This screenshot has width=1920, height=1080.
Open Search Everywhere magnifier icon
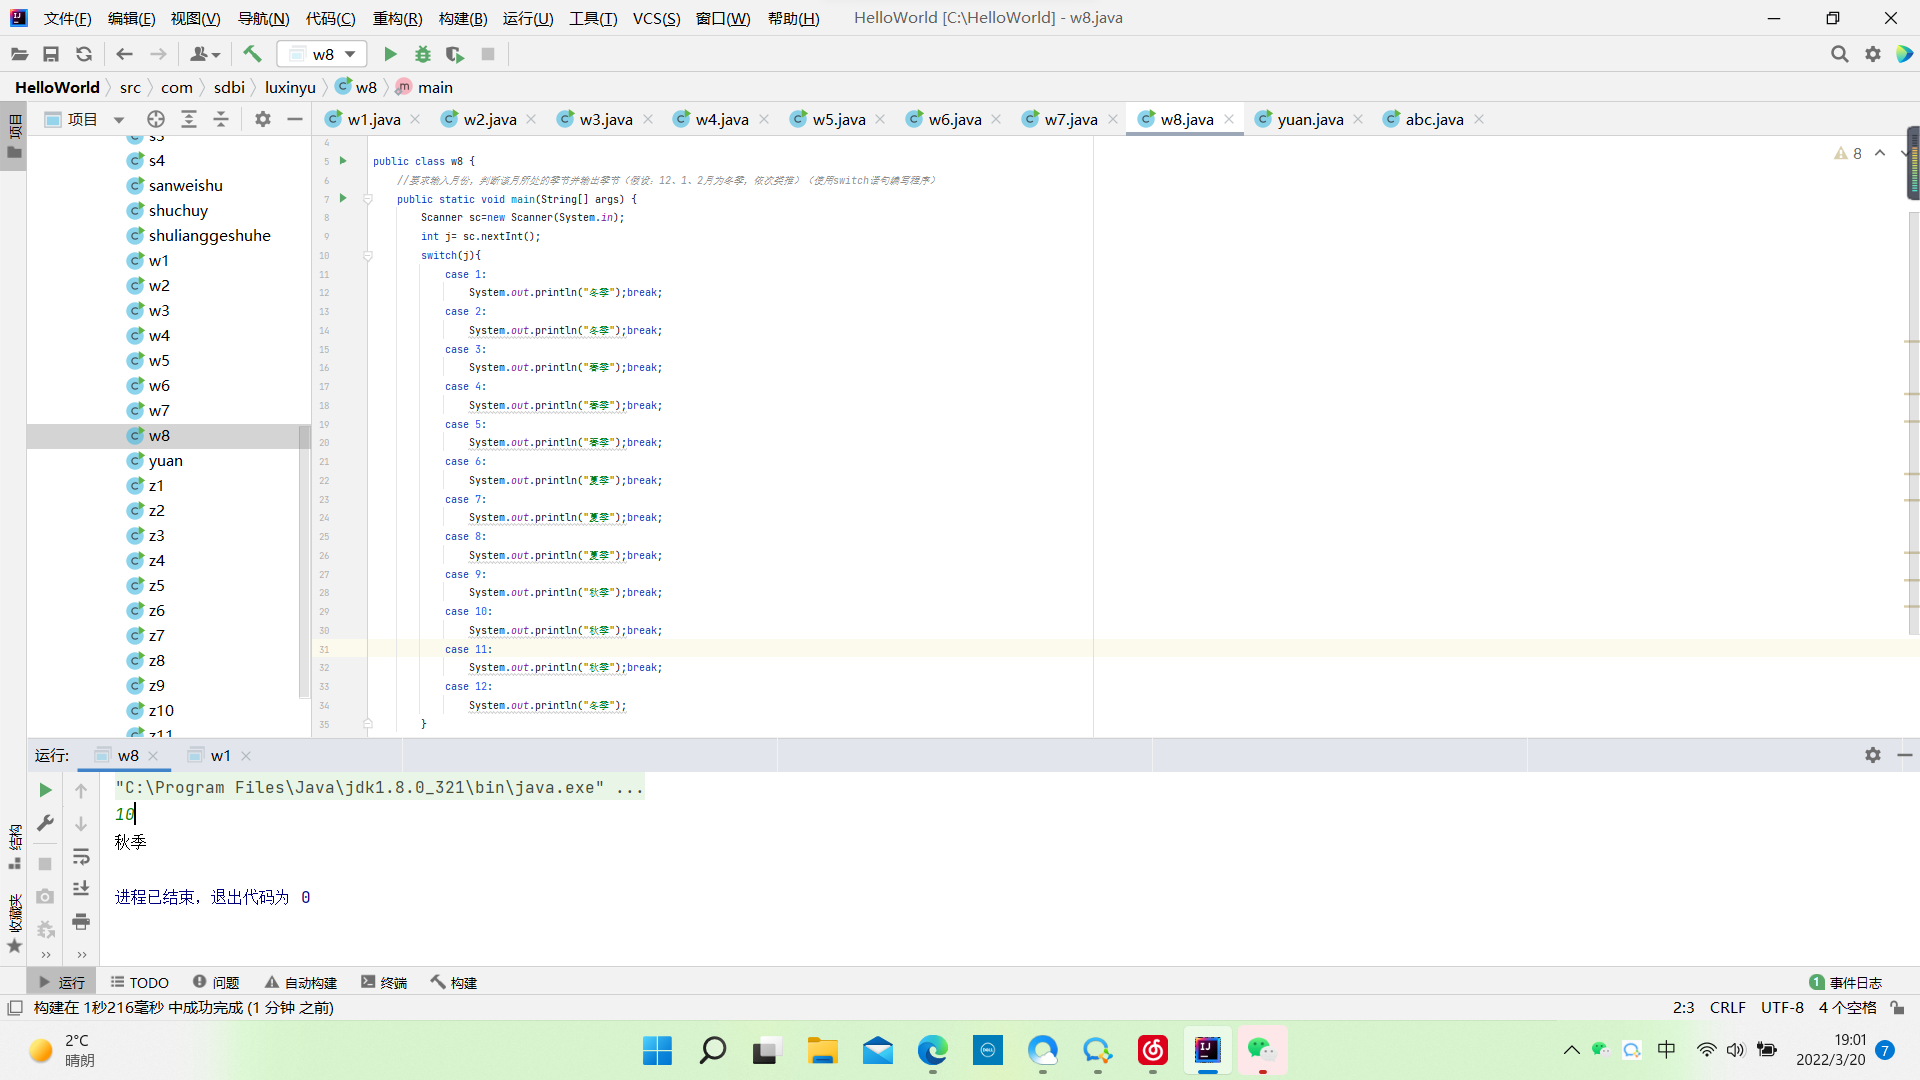pos(1839,54)
